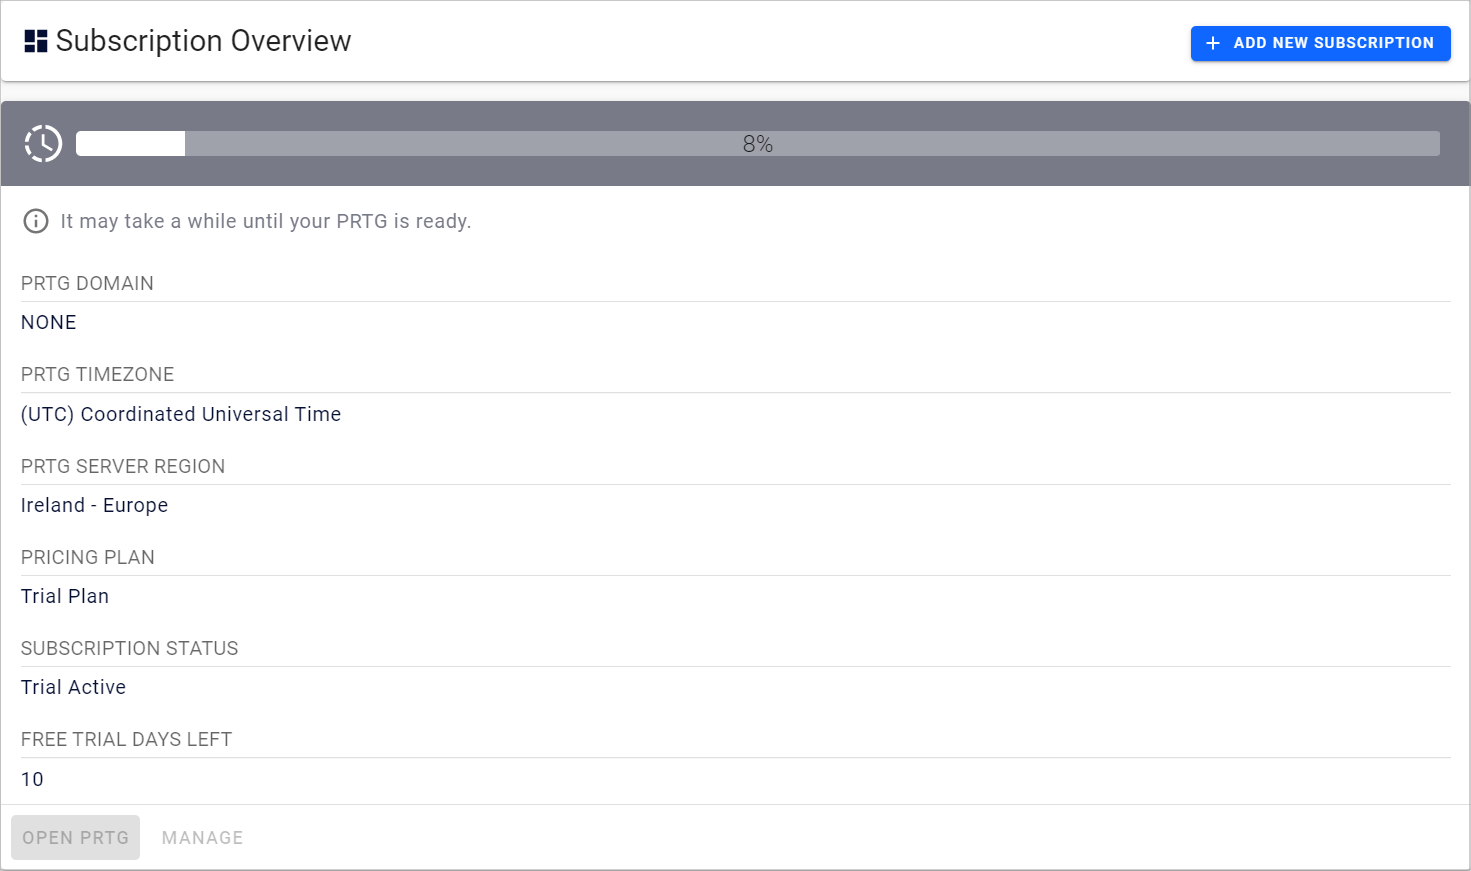Select the NONE domain value
1471x871 pixels.
click(49, 322)
